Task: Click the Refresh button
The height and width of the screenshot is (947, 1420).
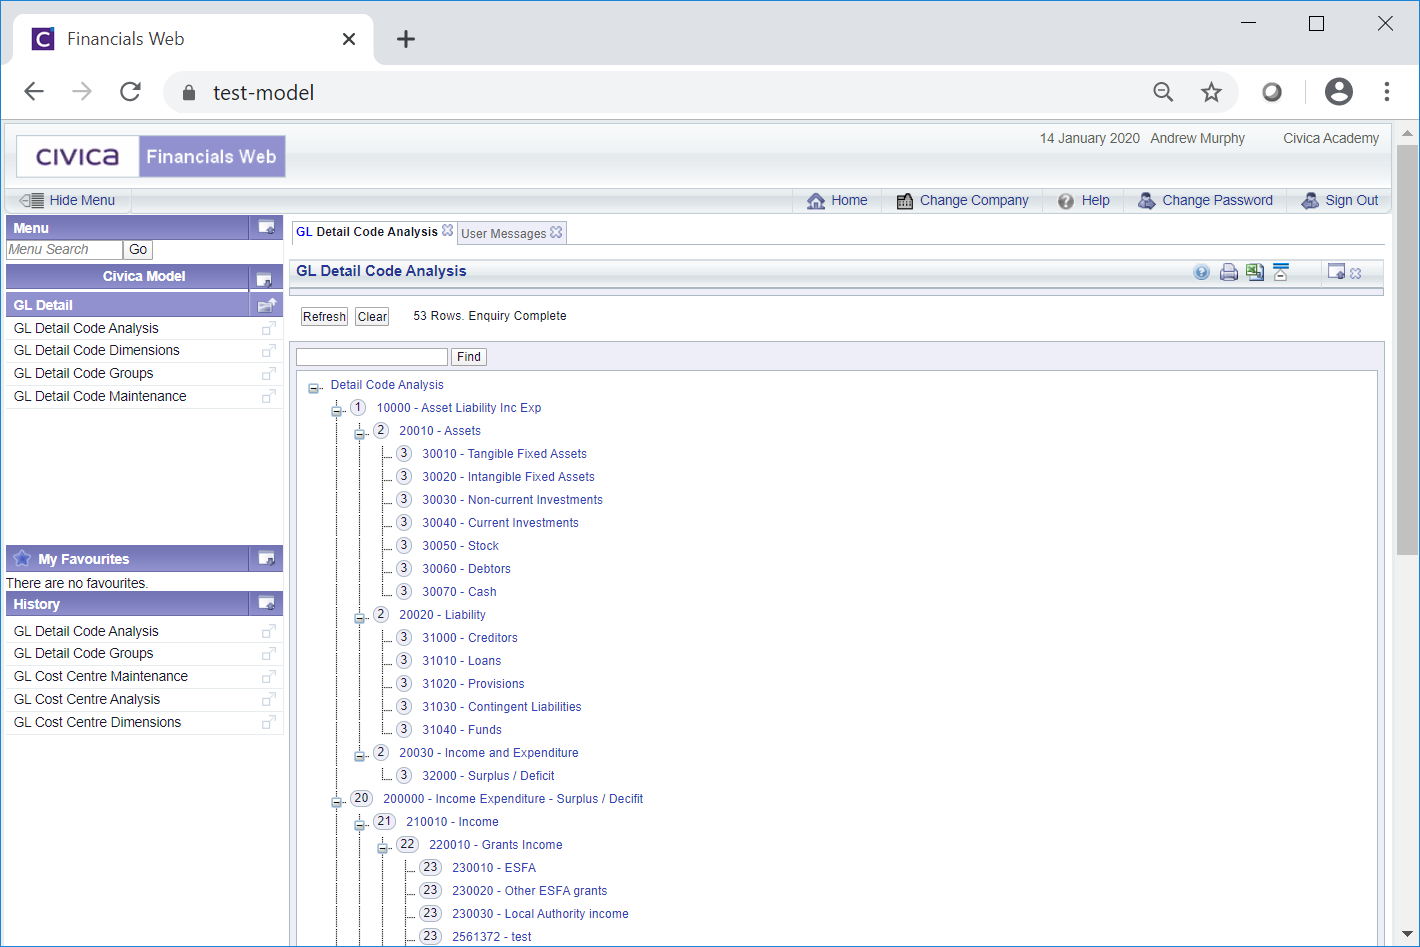Action: coord(324,317)
